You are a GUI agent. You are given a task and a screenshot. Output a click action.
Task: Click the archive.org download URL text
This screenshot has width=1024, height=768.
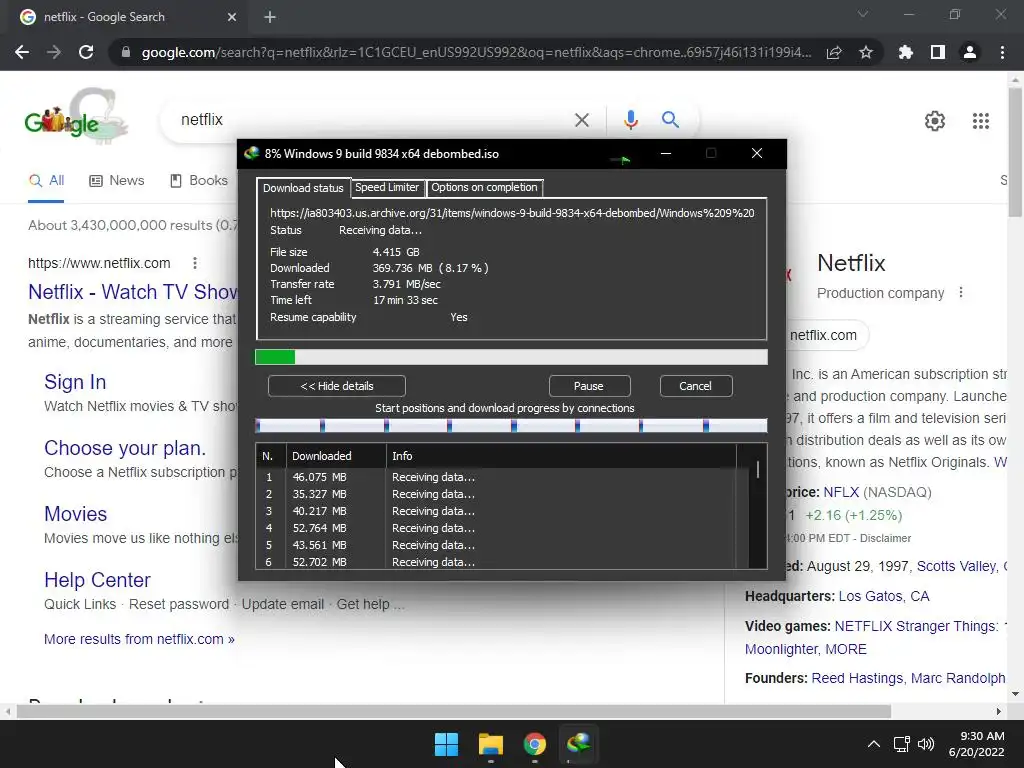512,213
